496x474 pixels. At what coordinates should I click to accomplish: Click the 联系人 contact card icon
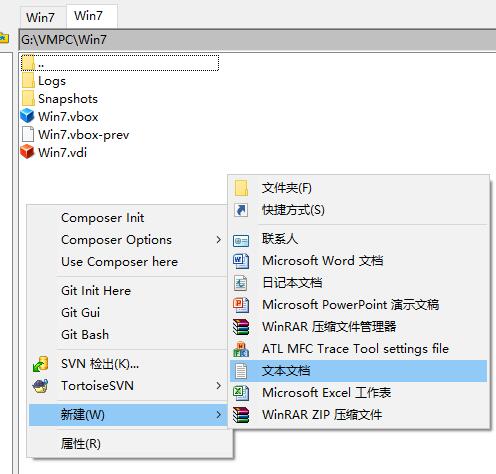click(x=241, y=240)
